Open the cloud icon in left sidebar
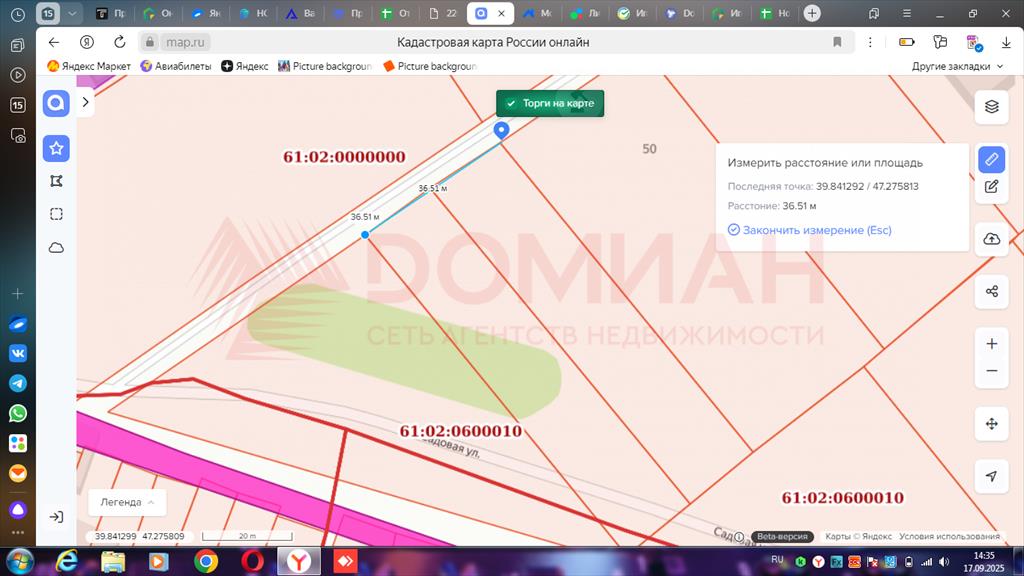 coord(56,247)
